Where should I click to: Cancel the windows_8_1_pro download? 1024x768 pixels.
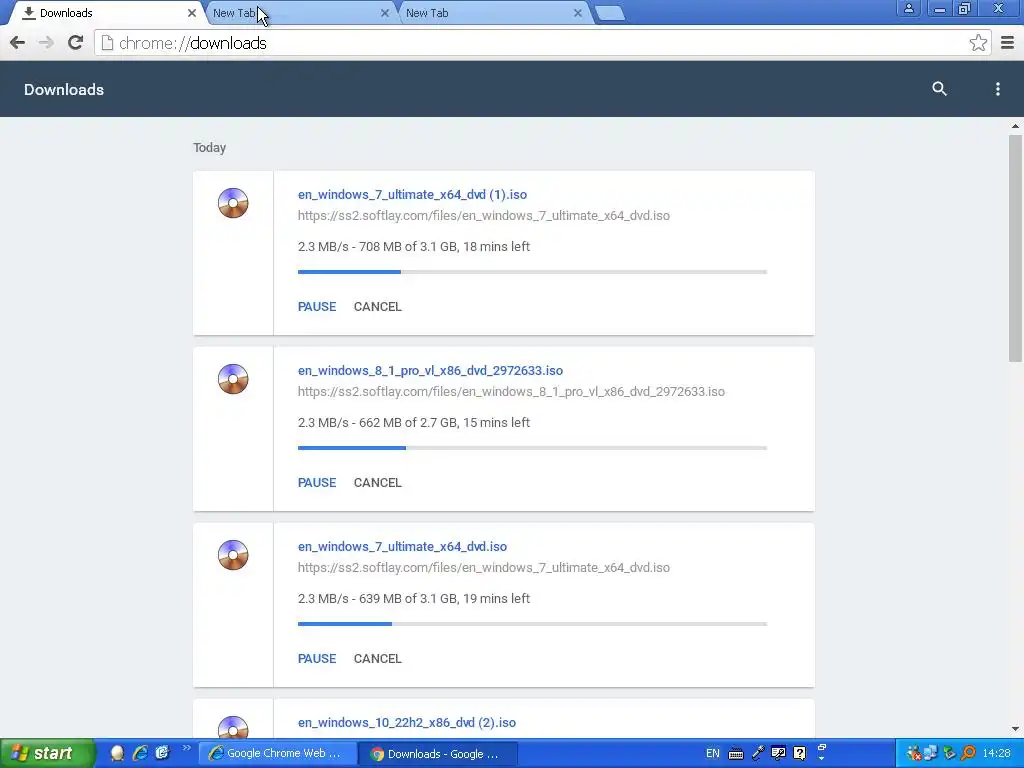(377, 483)
